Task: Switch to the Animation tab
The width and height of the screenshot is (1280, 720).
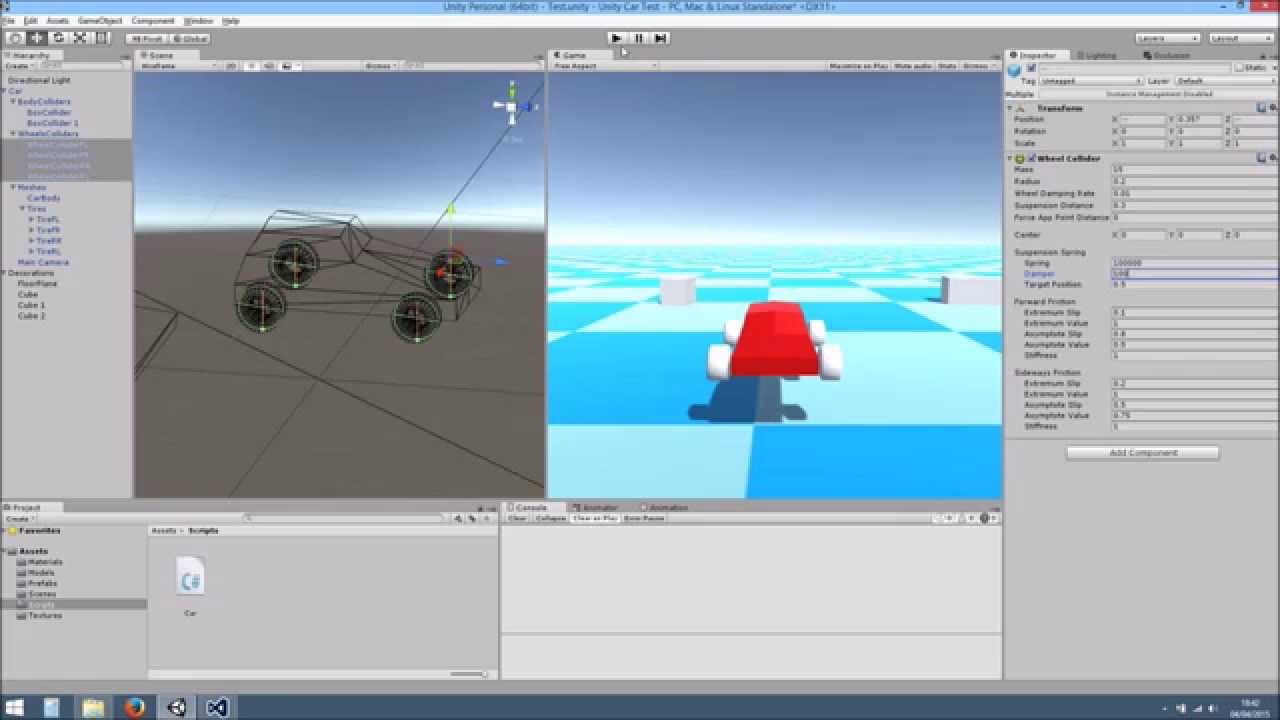Action: click(x=663, y=507)
